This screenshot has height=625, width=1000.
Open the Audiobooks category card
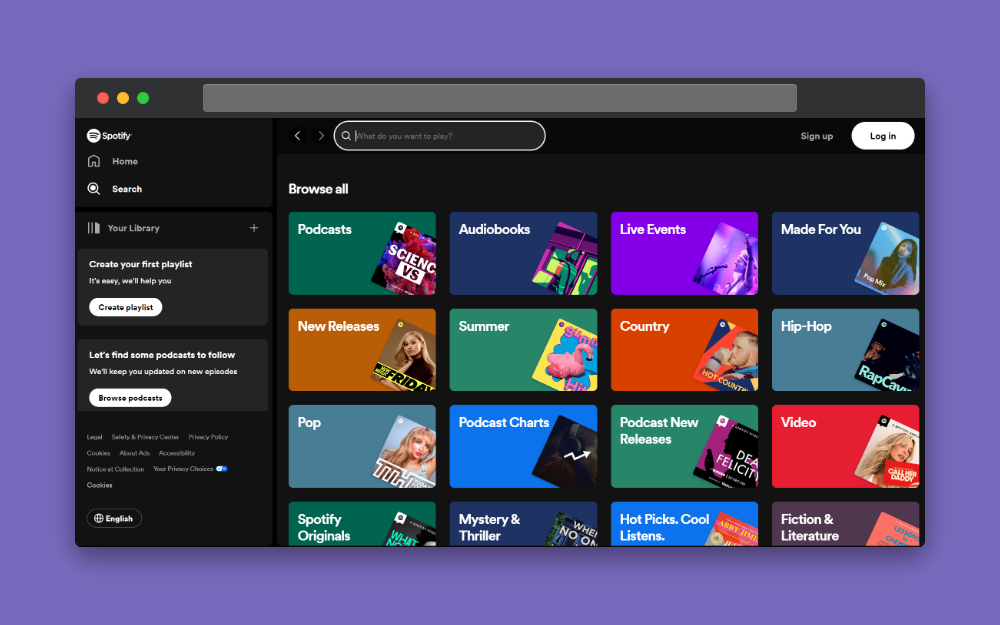click(523, 253)
